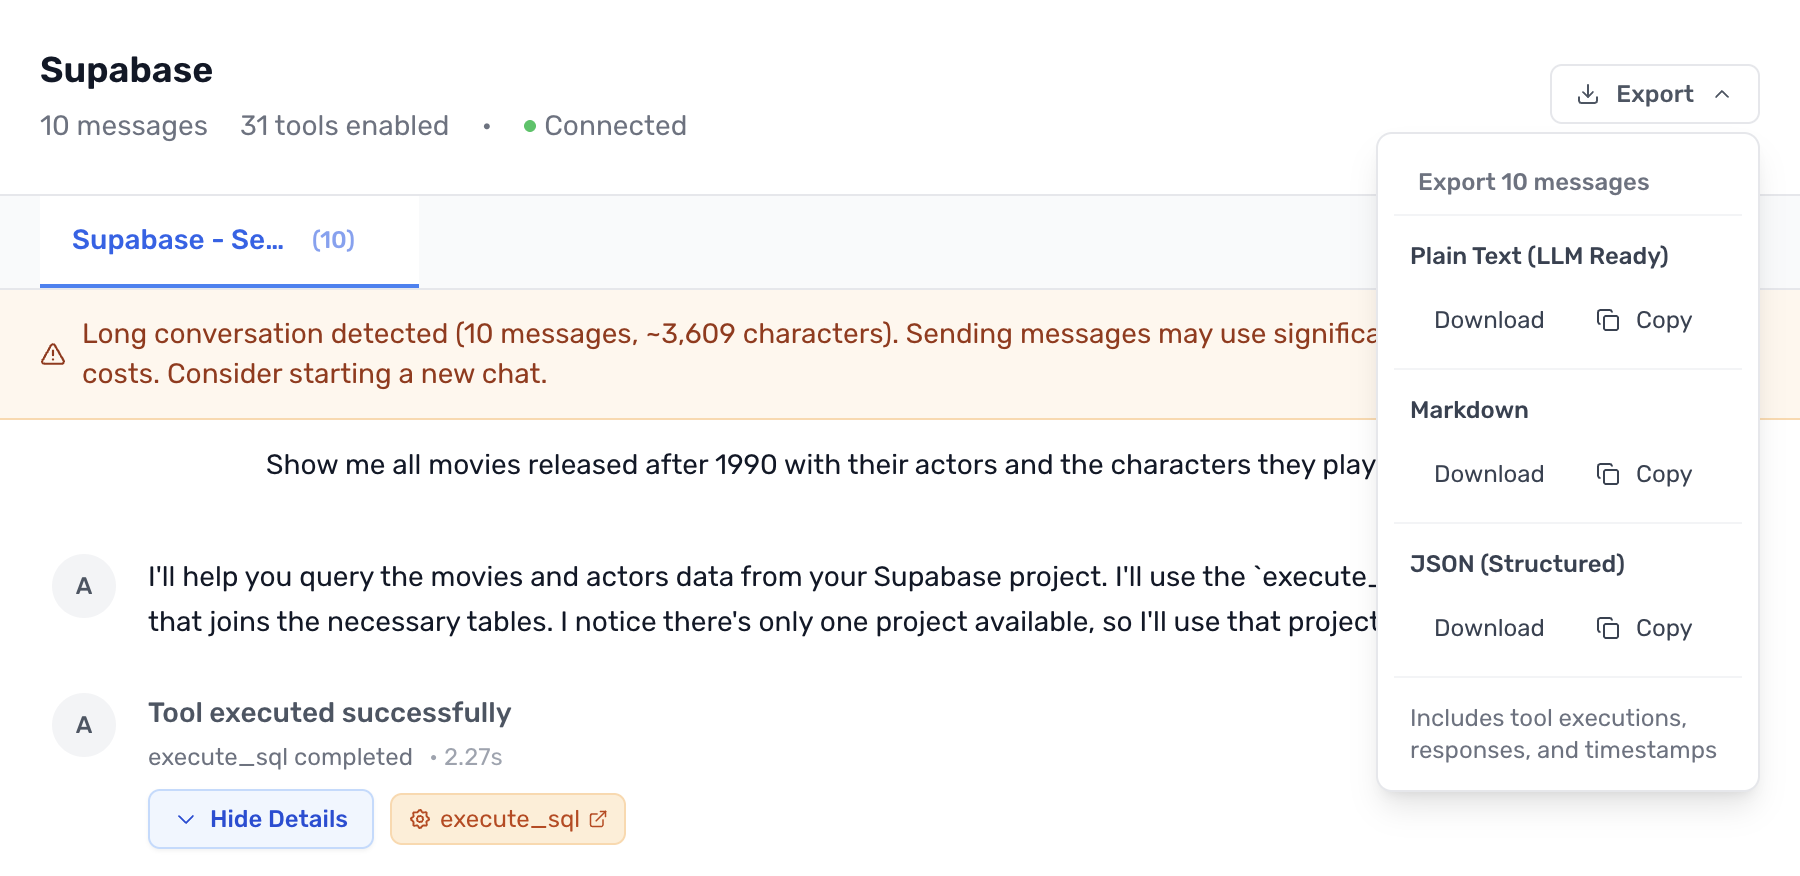
Task: Download the JSON (Structured) export
Action: click(x=1488, y=628)
